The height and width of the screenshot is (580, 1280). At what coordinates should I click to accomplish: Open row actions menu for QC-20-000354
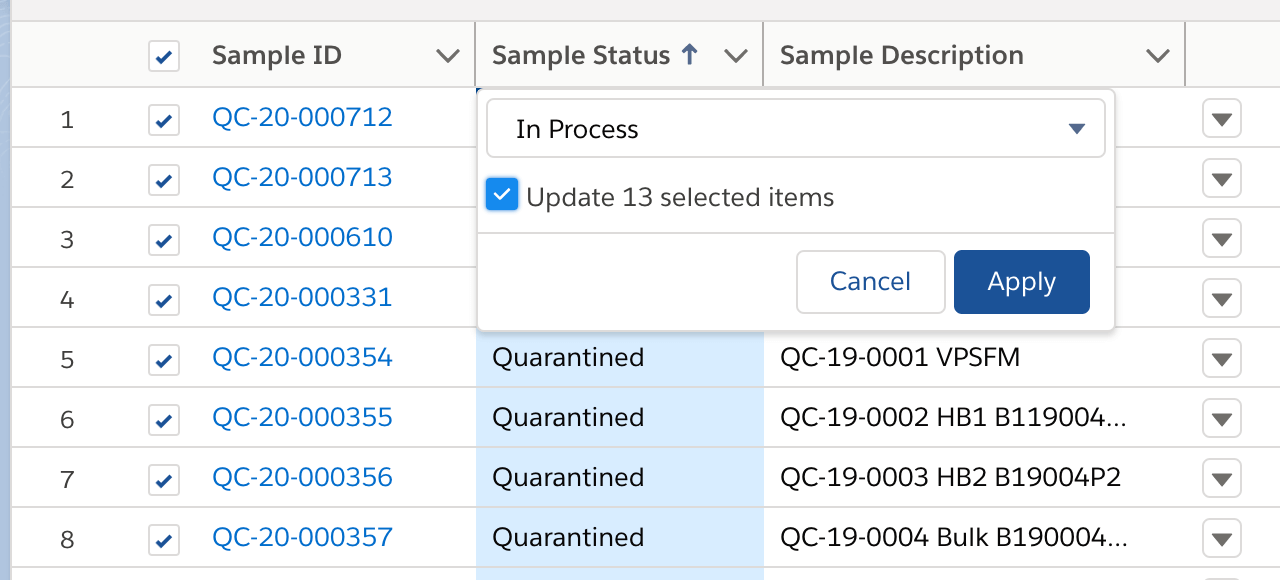(1222, 359)
